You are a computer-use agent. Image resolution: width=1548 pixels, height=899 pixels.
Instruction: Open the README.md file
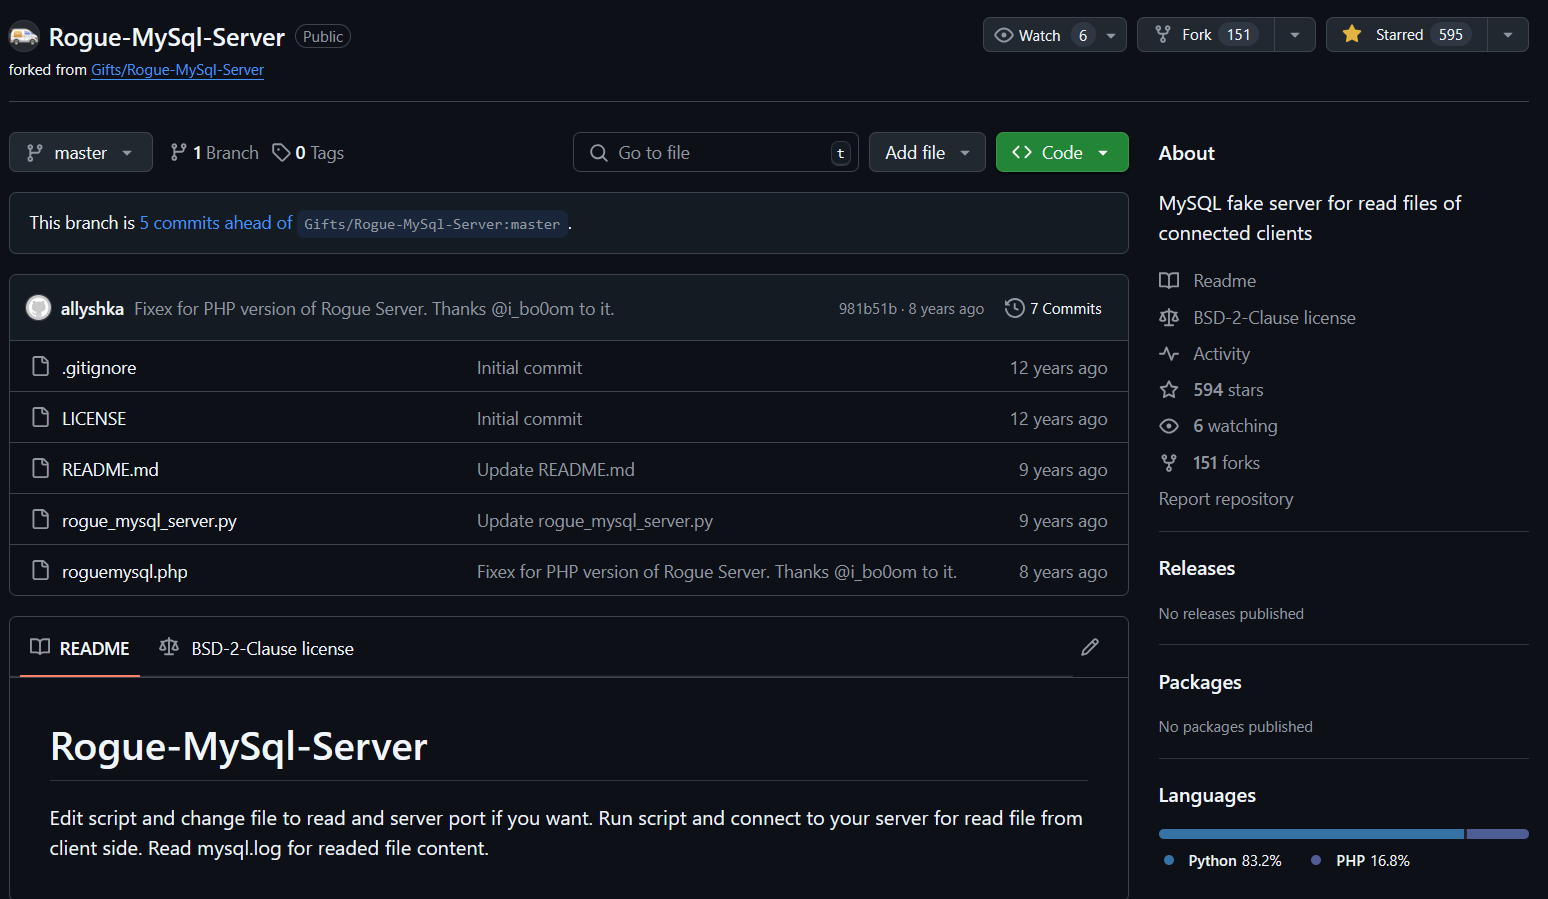coord(110,470)
